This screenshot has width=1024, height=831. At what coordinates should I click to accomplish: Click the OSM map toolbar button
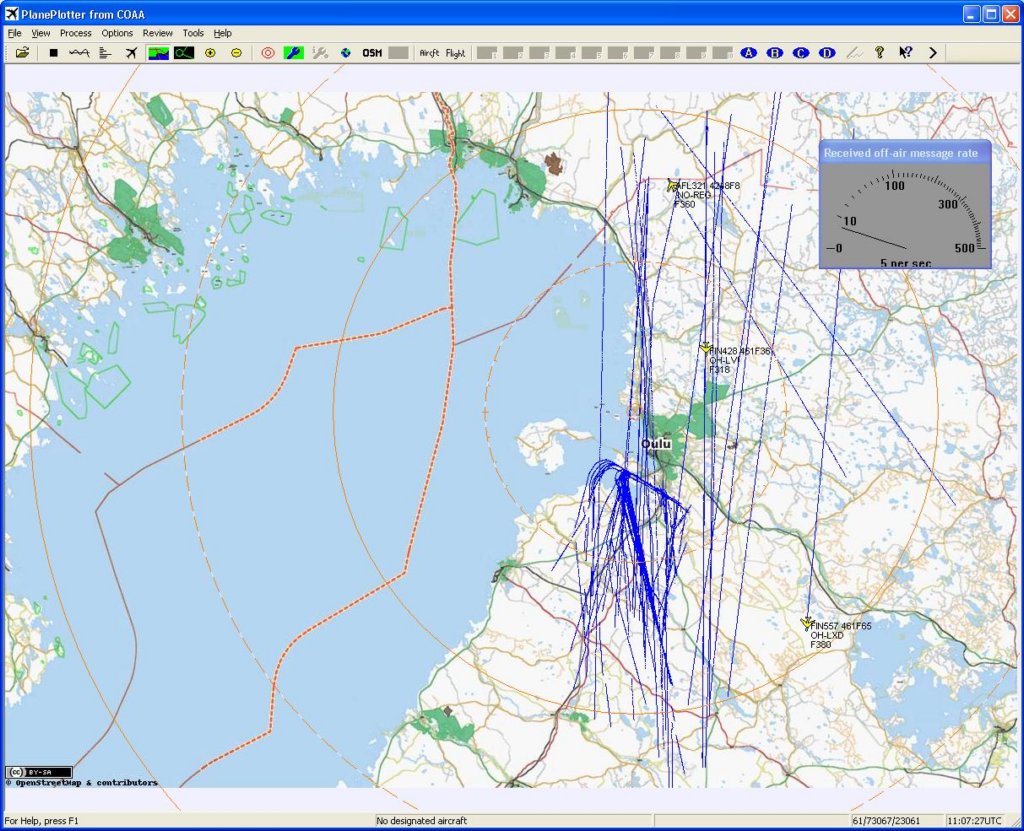[372, 53]
